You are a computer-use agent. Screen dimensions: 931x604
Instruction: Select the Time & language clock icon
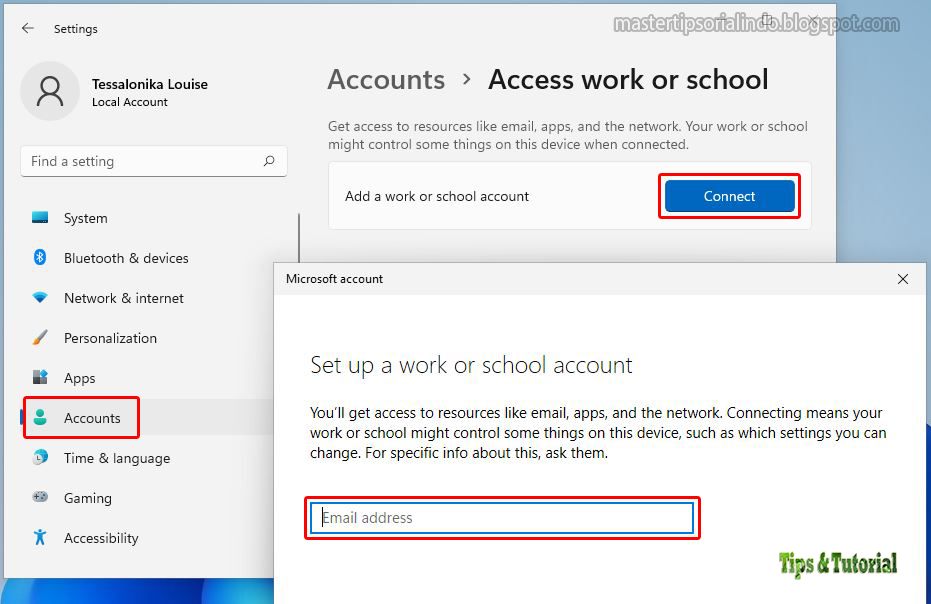click(40, 458)
